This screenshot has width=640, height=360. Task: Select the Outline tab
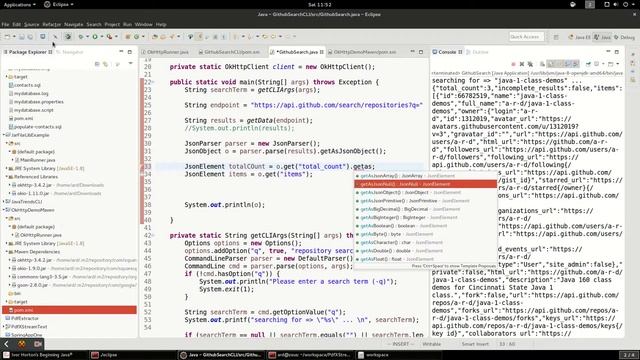click(x=478, y=52)
